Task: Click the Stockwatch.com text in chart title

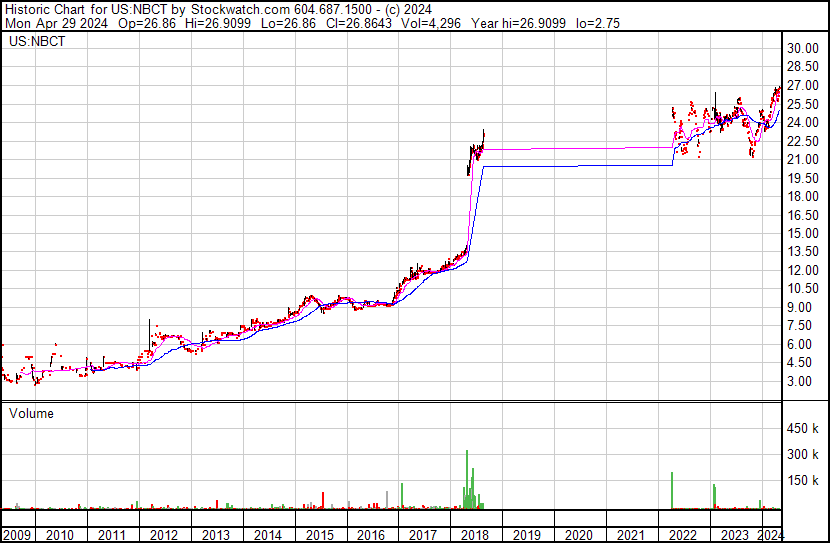Action: point(240,10)
